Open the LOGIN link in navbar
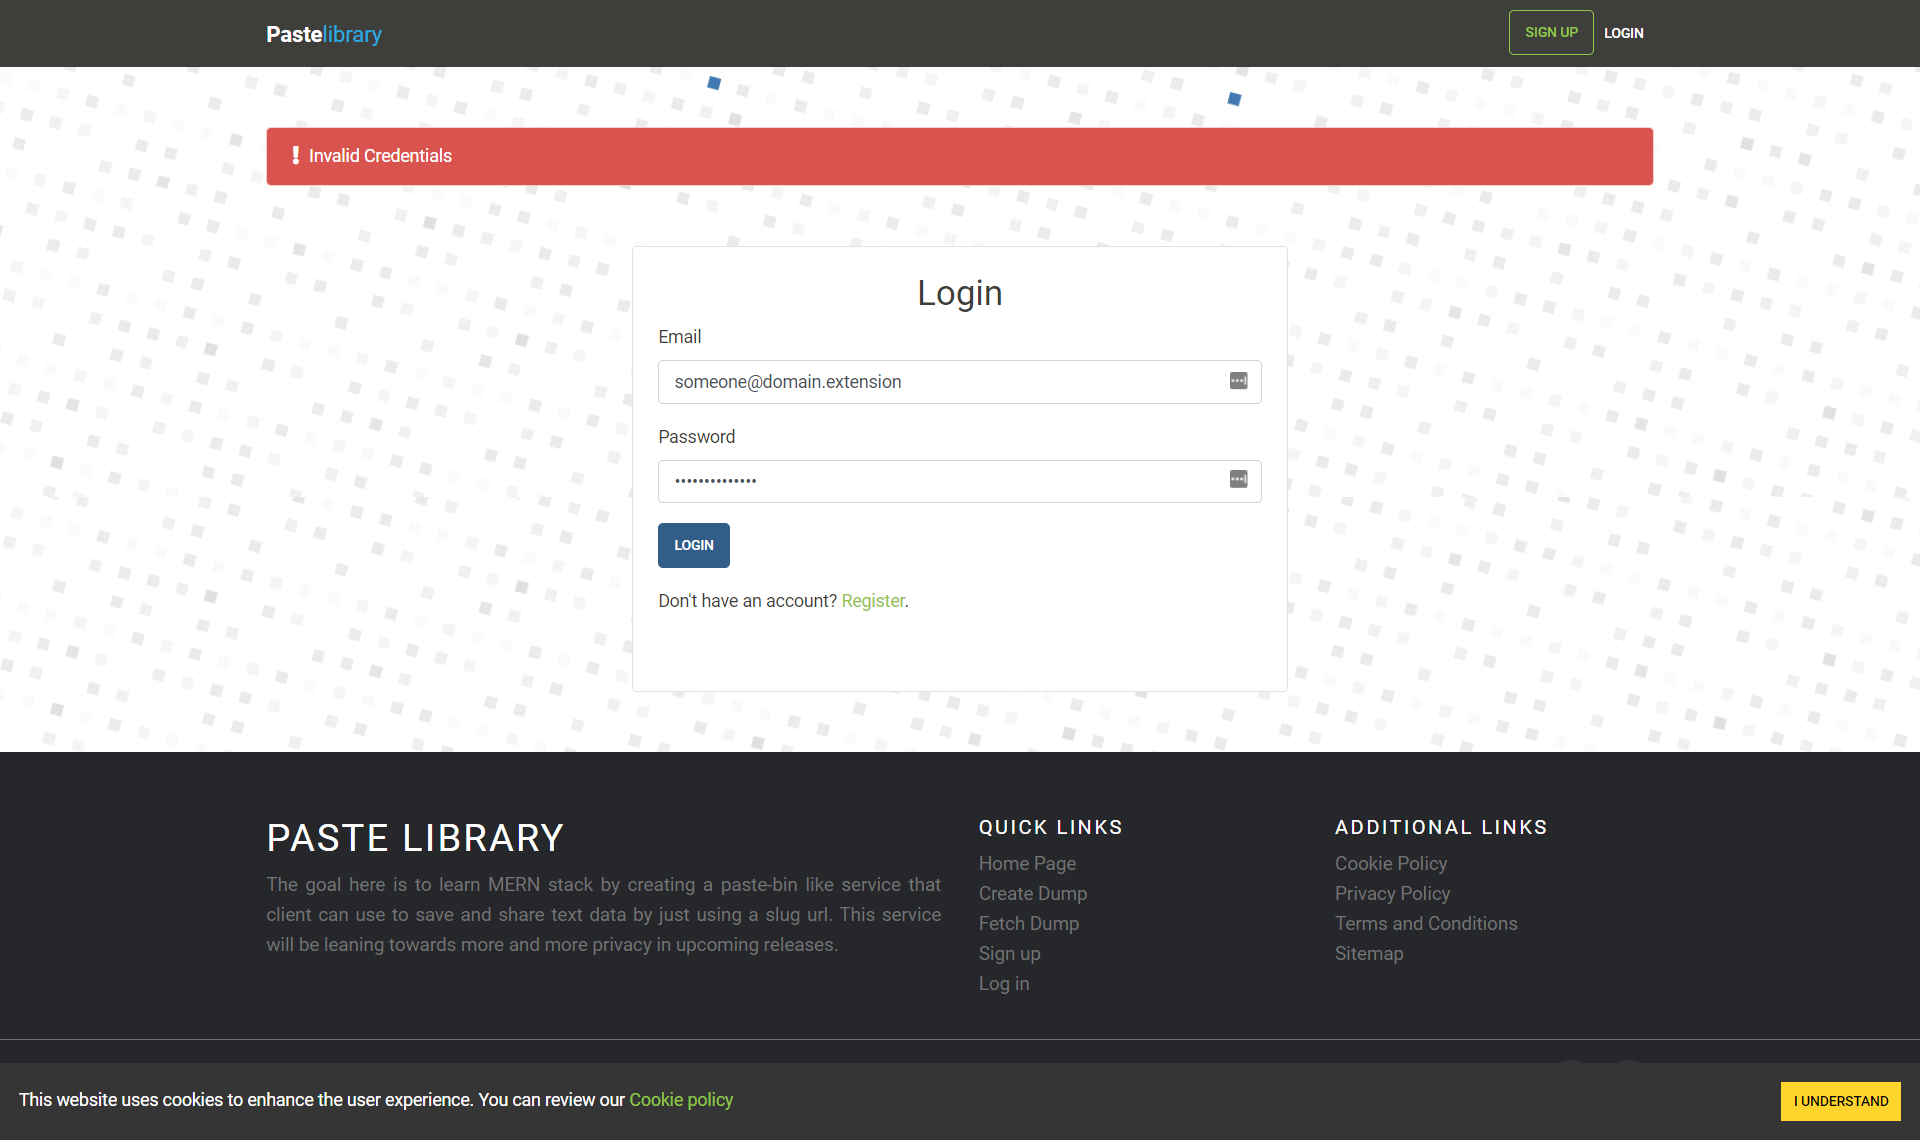Screen dimensions: 1920x1140 (x=1623, y=33)
